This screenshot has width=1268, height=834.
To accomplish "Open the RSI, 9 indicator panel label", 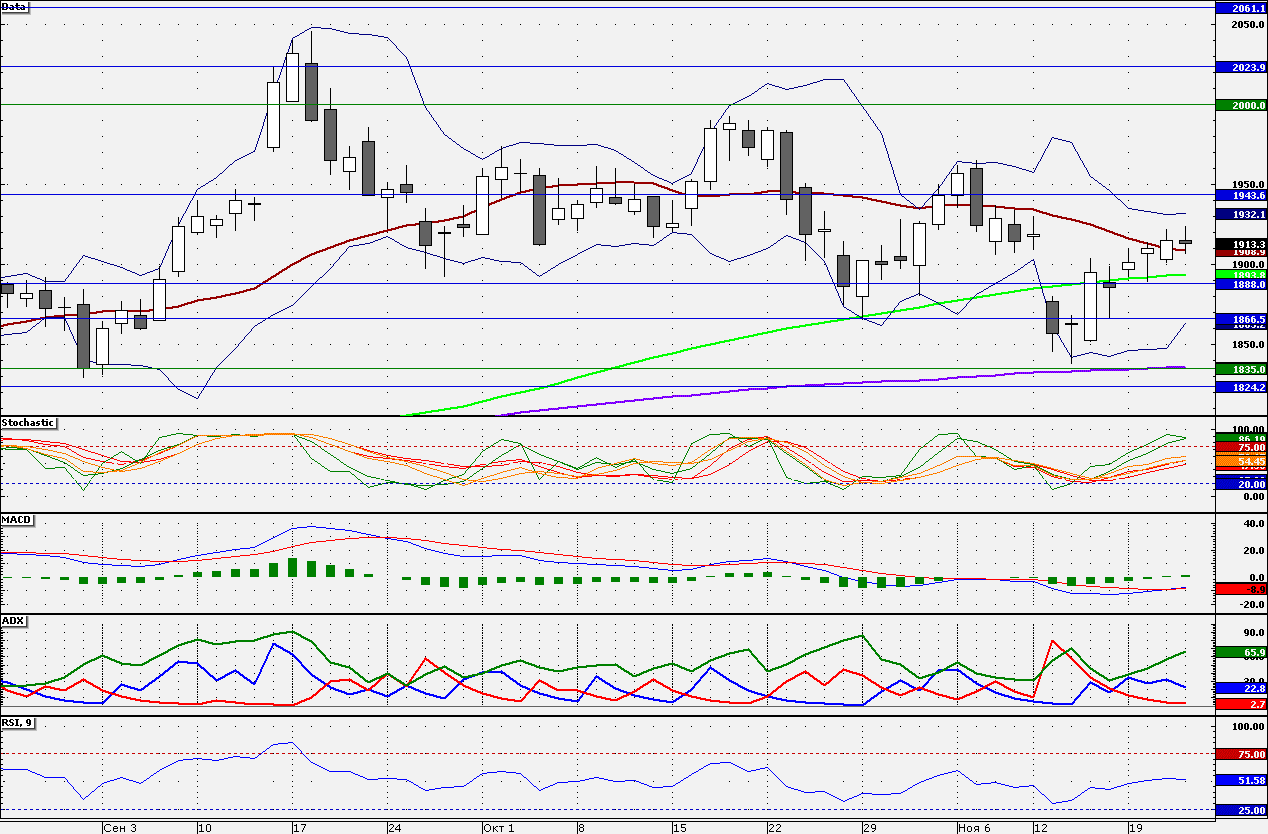I will (x=18, y=722).
